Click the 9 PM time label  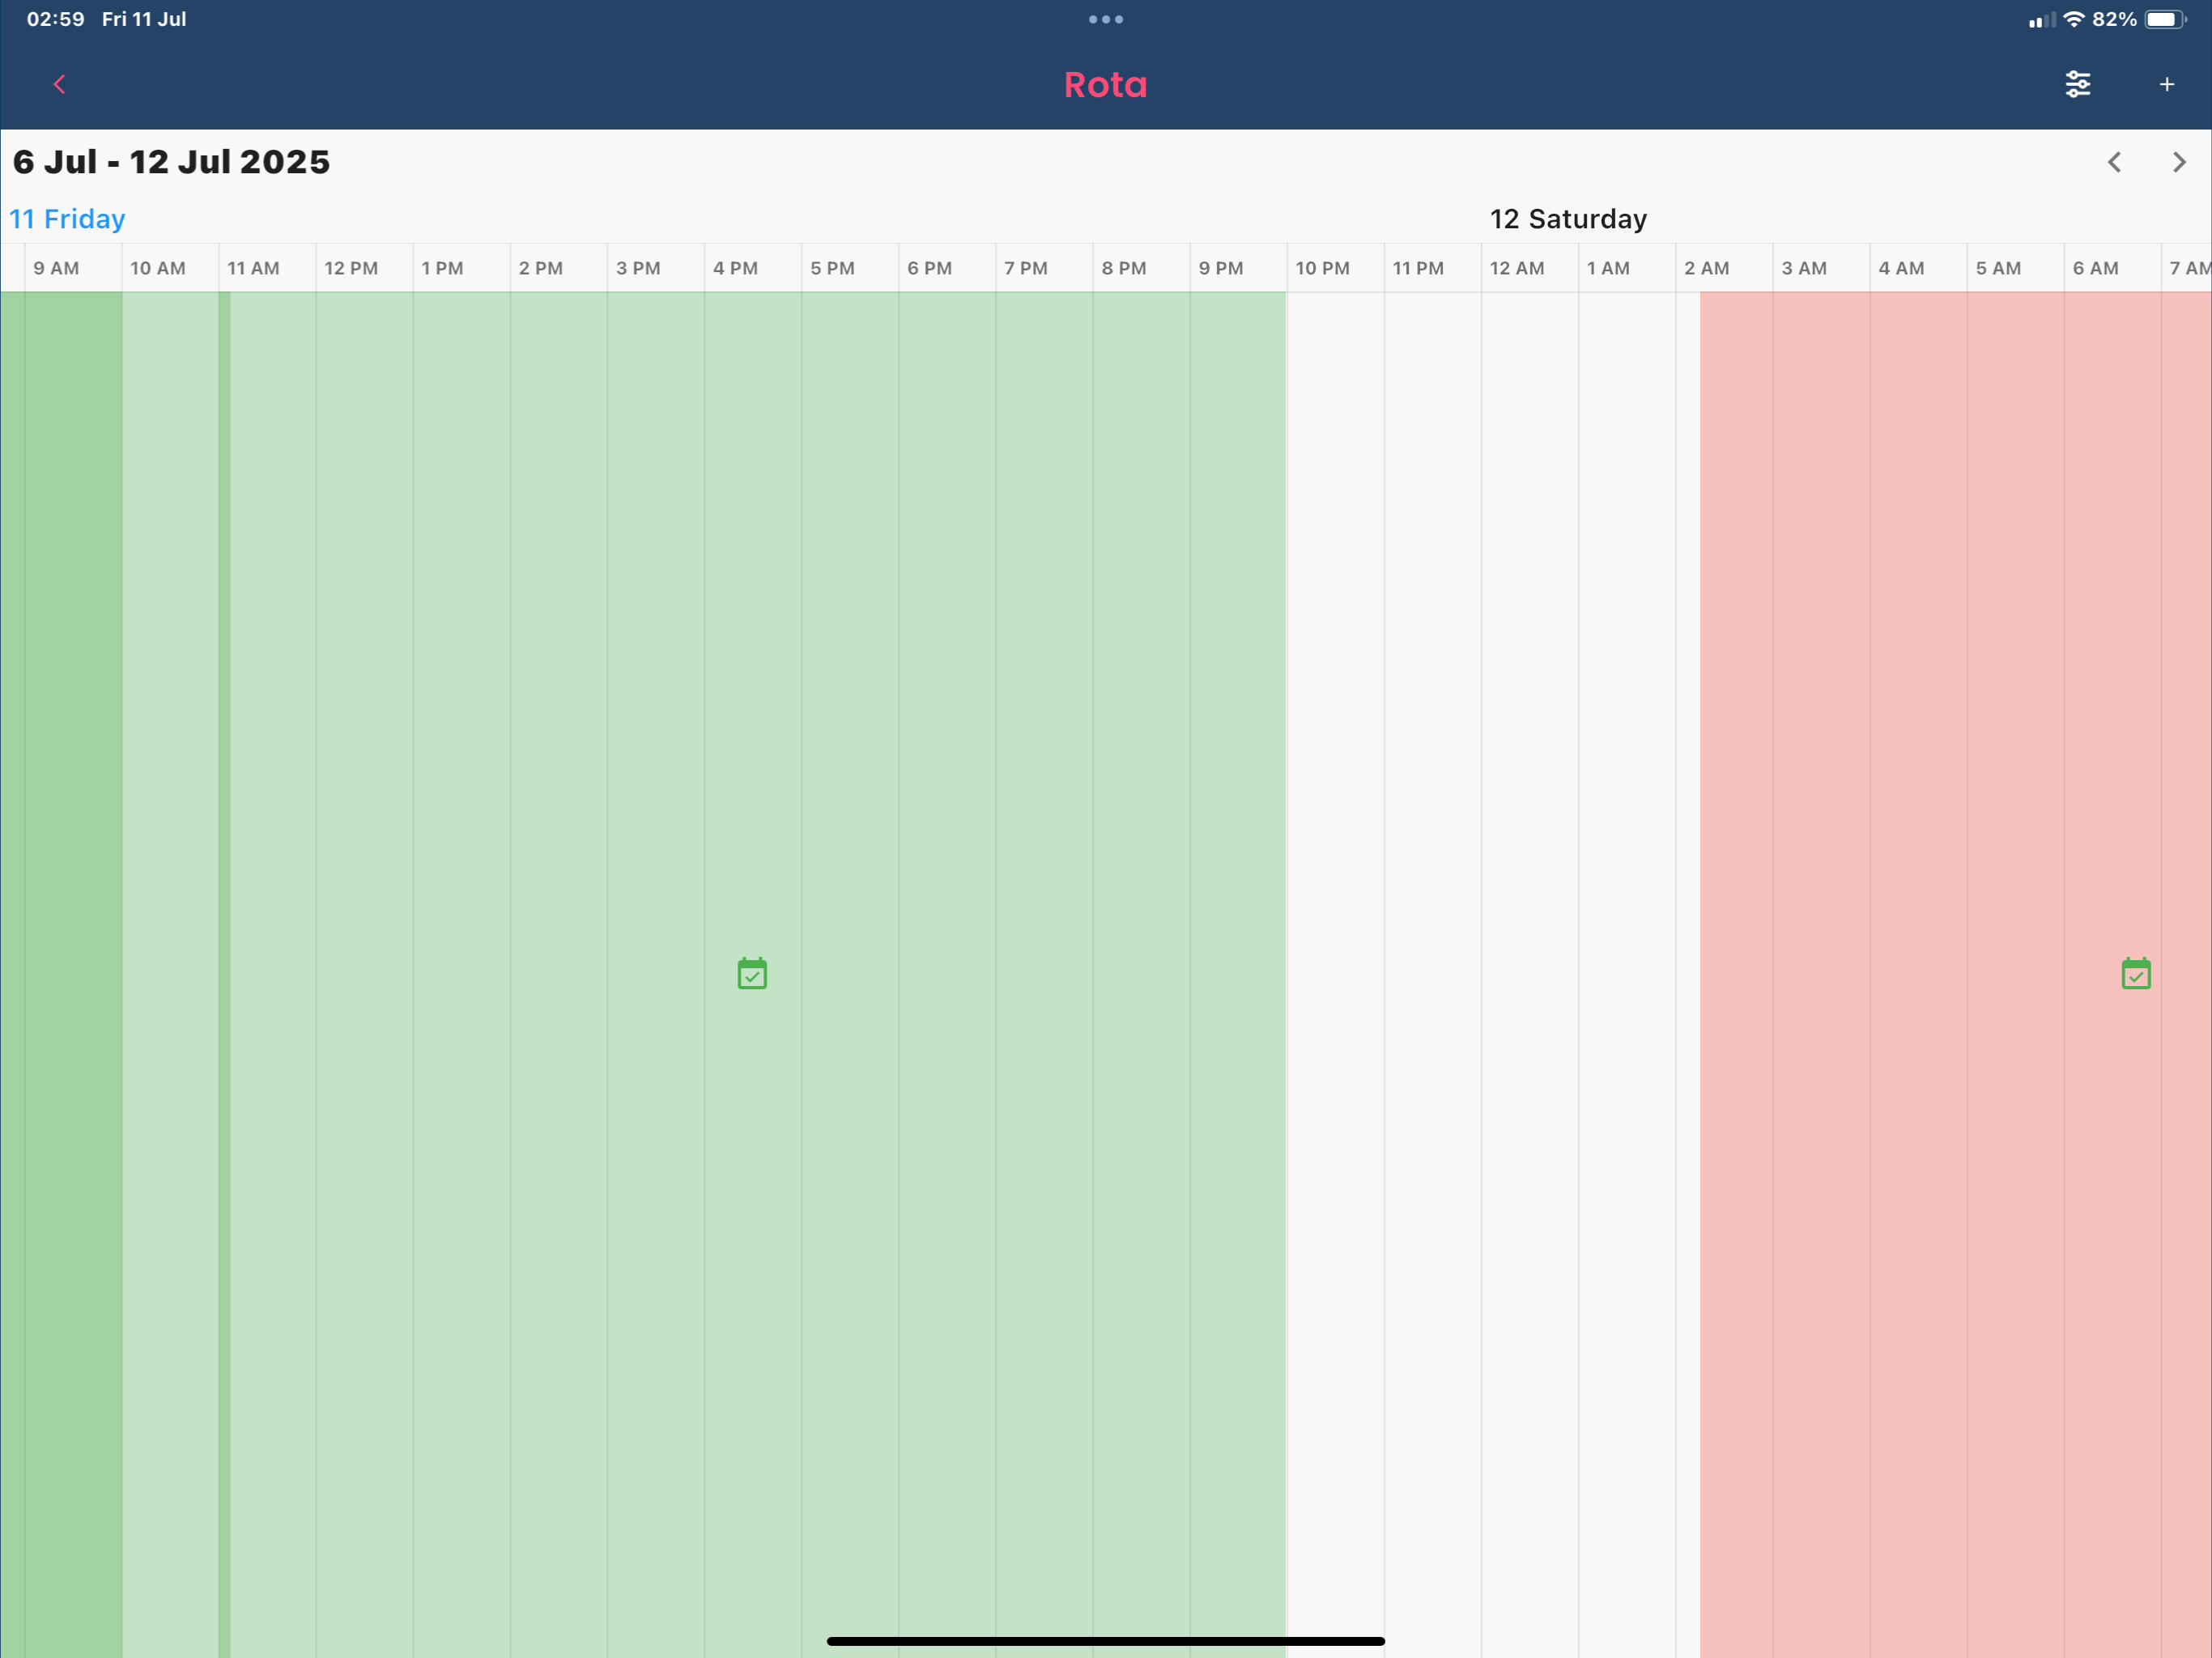1221,268
